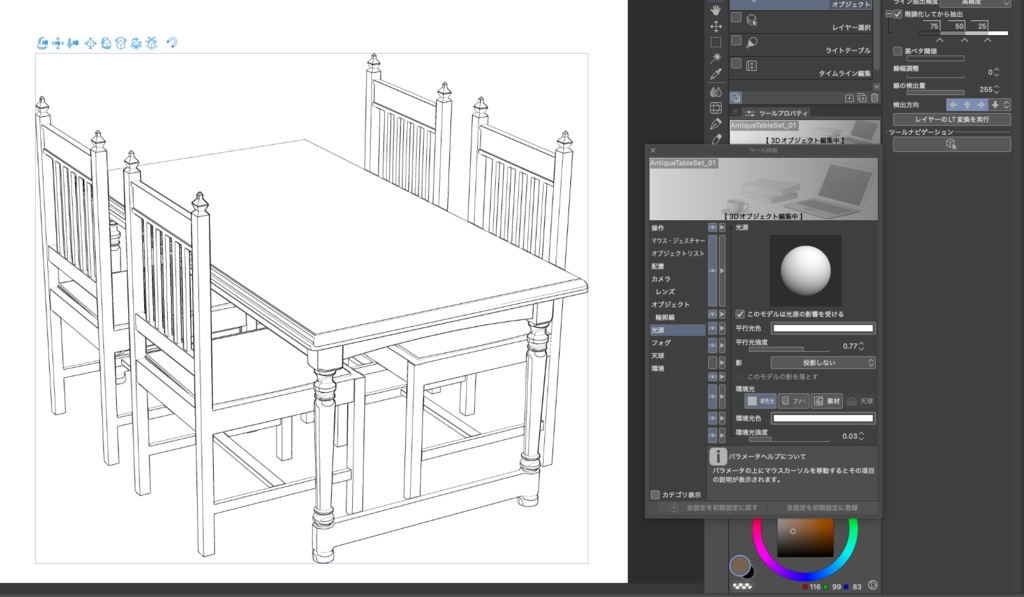Click the snap-to-ground object manipulator icon

152,43
